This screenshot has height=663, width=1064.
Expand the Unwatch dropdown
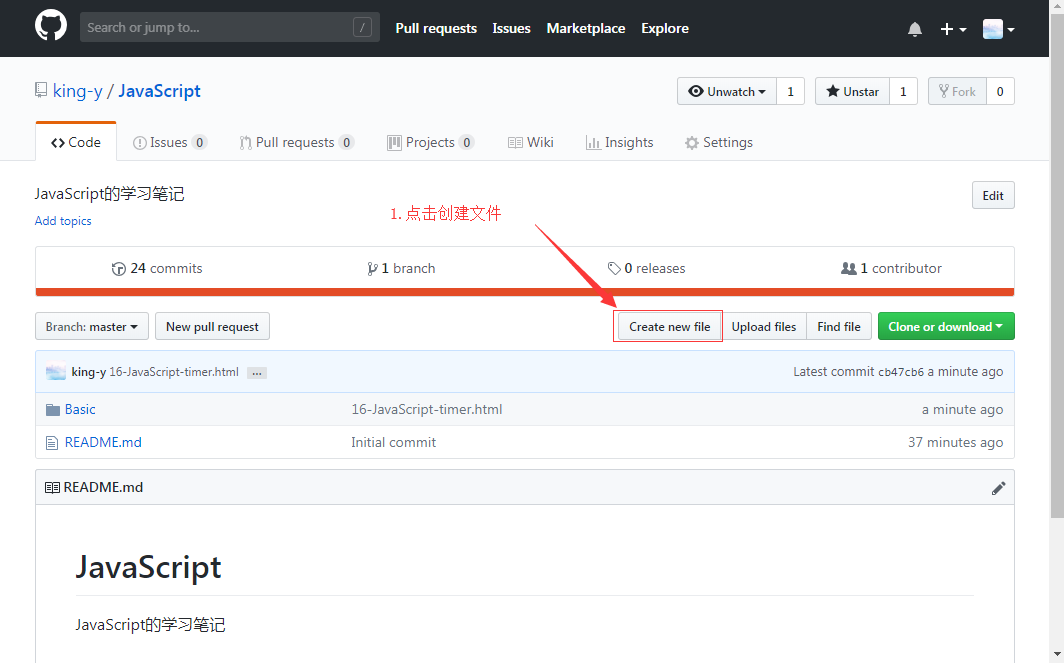[727, 91]
